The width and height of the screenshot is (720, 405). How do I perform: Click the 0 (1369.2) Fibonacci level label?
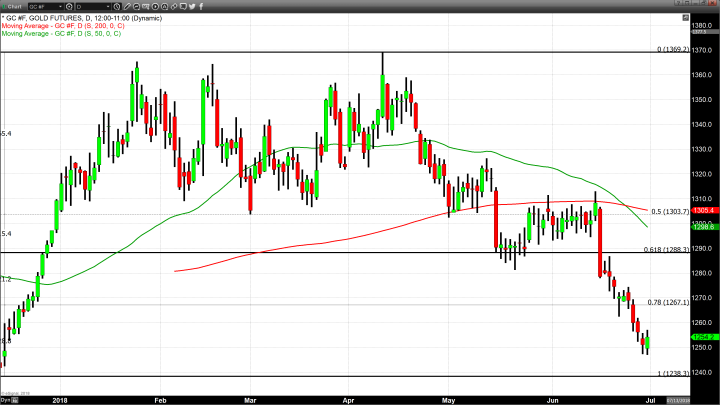tap(673, 49)
